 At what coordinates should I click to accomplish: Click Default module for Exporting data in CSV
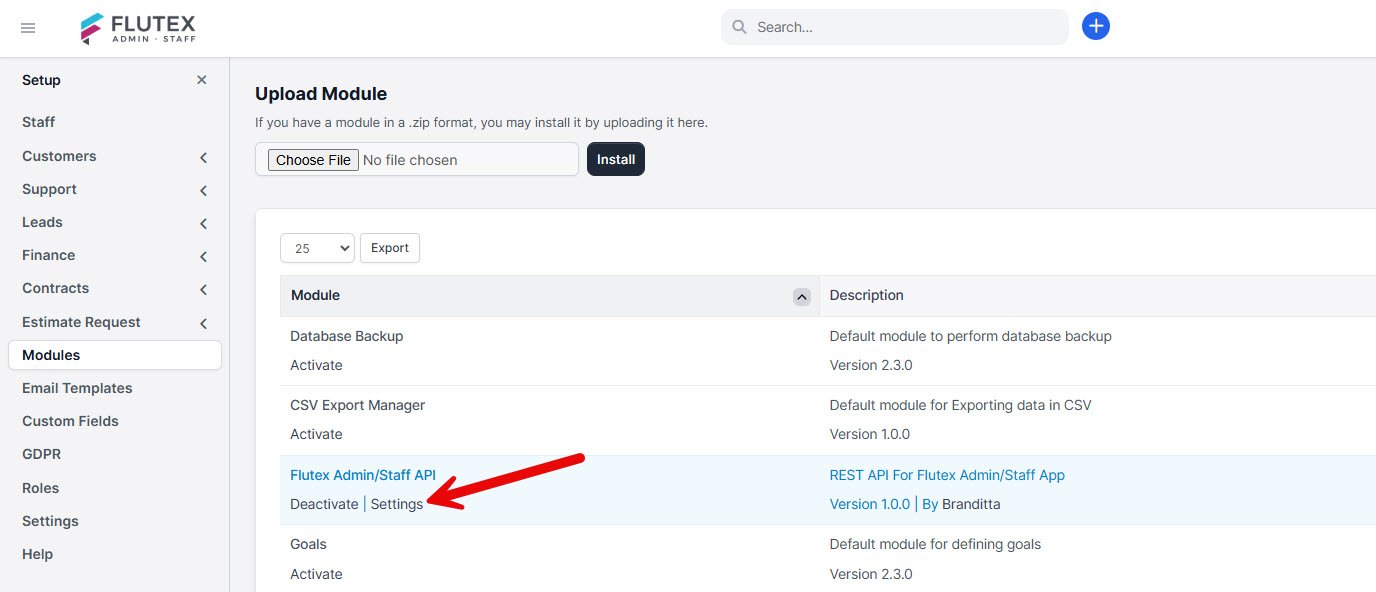tap(960, 405)
